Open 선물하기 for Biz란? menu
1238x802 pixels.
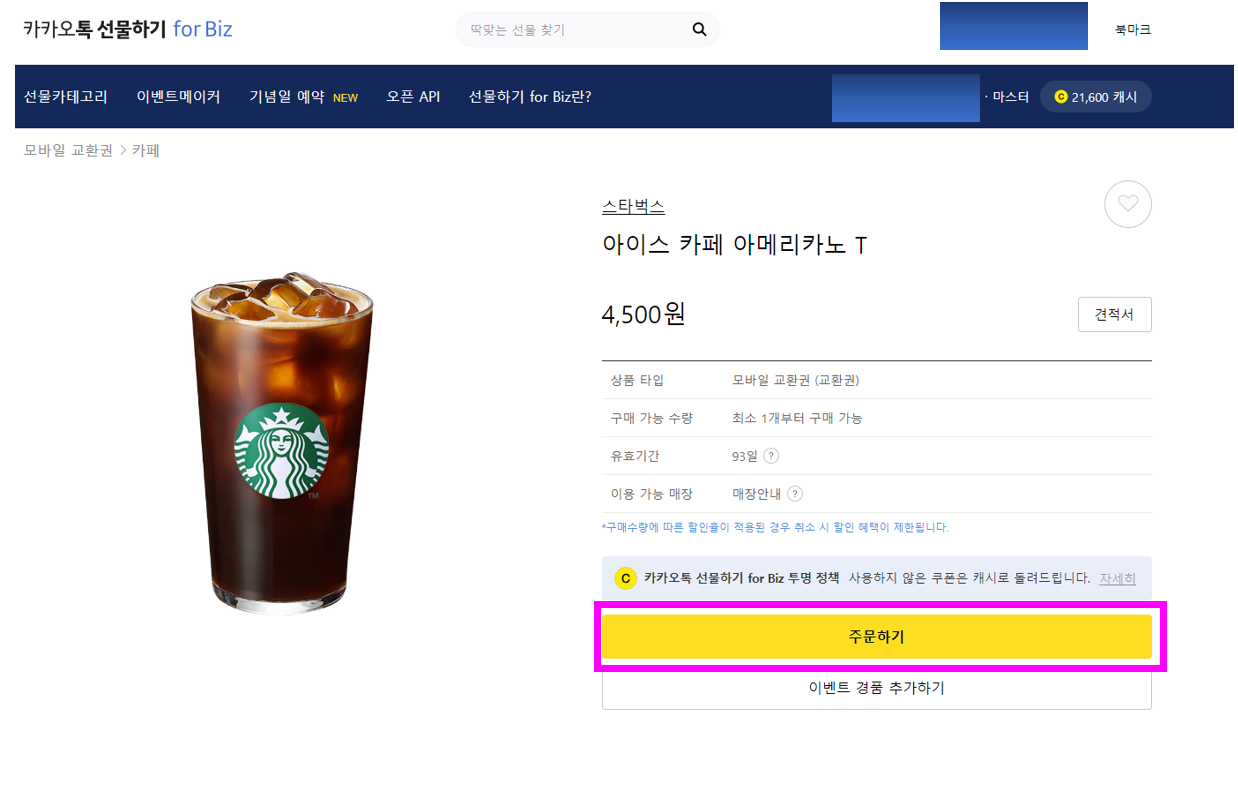tap(530, 97)
